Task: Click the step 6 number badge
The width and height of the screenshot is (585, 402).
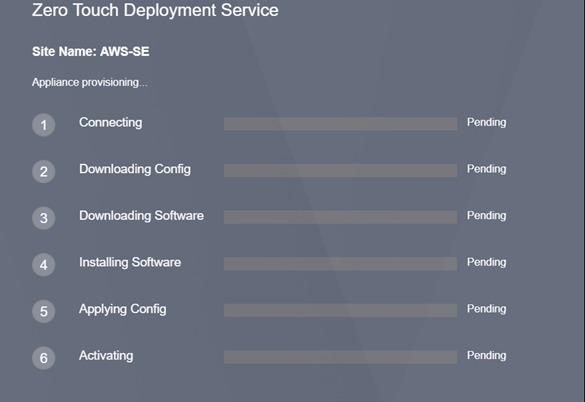Action: click(44, 358)
